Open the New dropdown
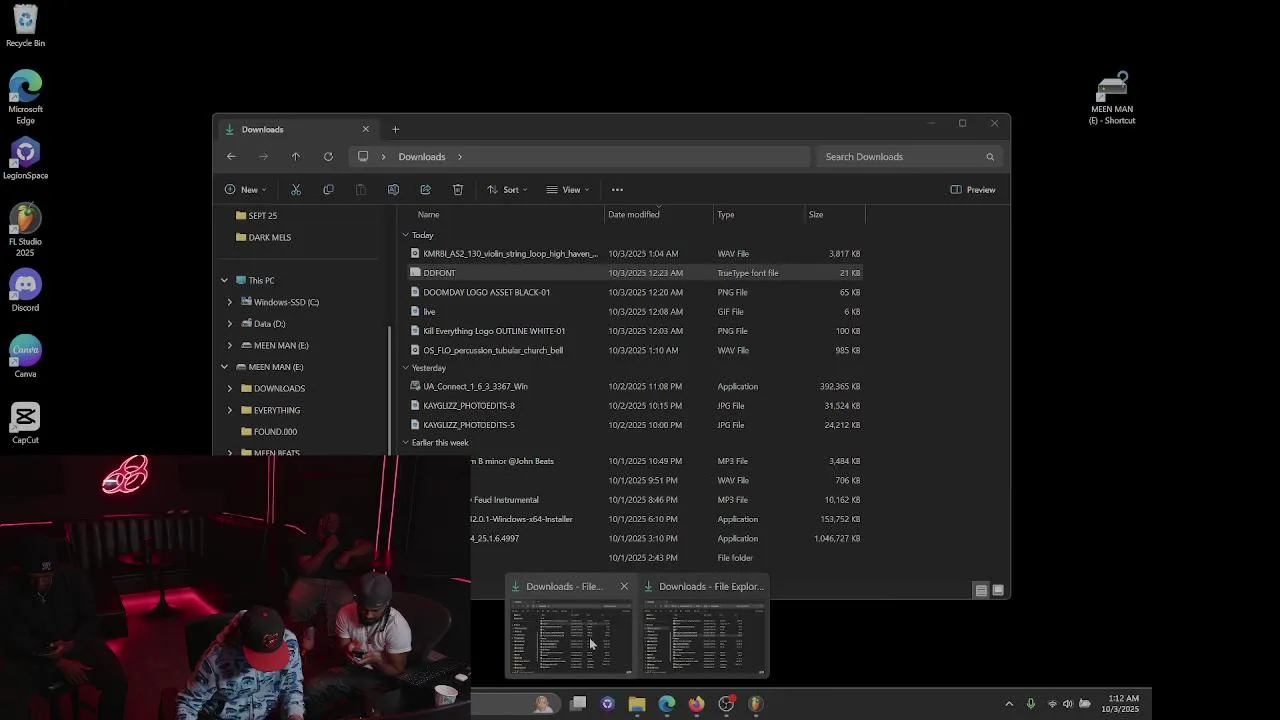 [x=246, y=190]
